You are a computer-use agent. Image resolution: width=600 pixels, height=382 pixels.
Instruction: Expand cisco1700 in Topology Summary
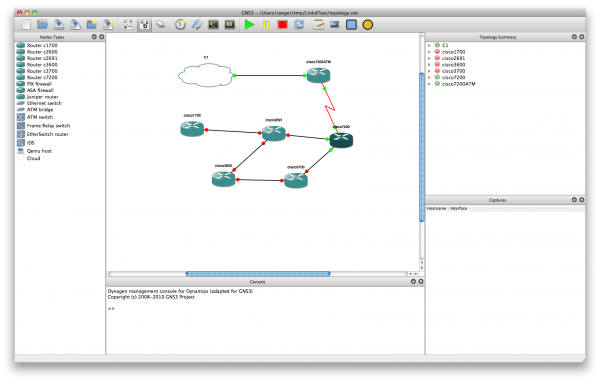(429, 52)
